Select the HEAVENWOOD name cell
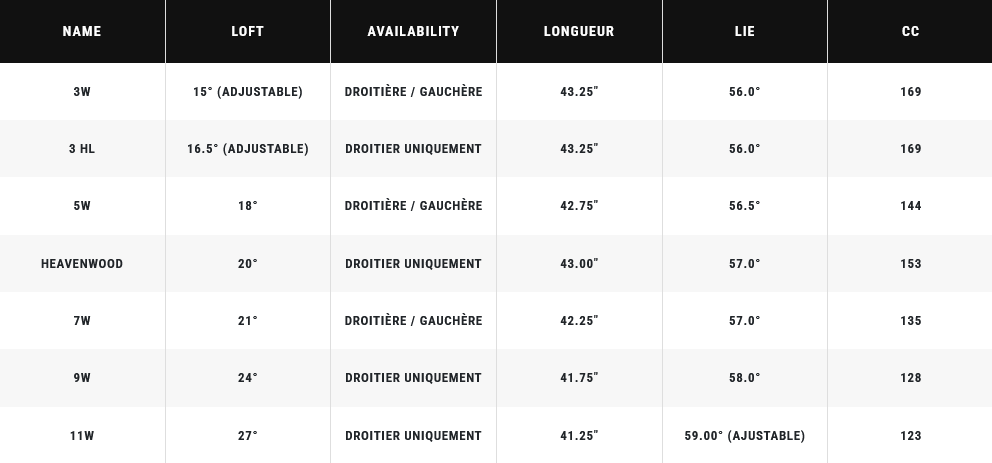 pos(82,264)
